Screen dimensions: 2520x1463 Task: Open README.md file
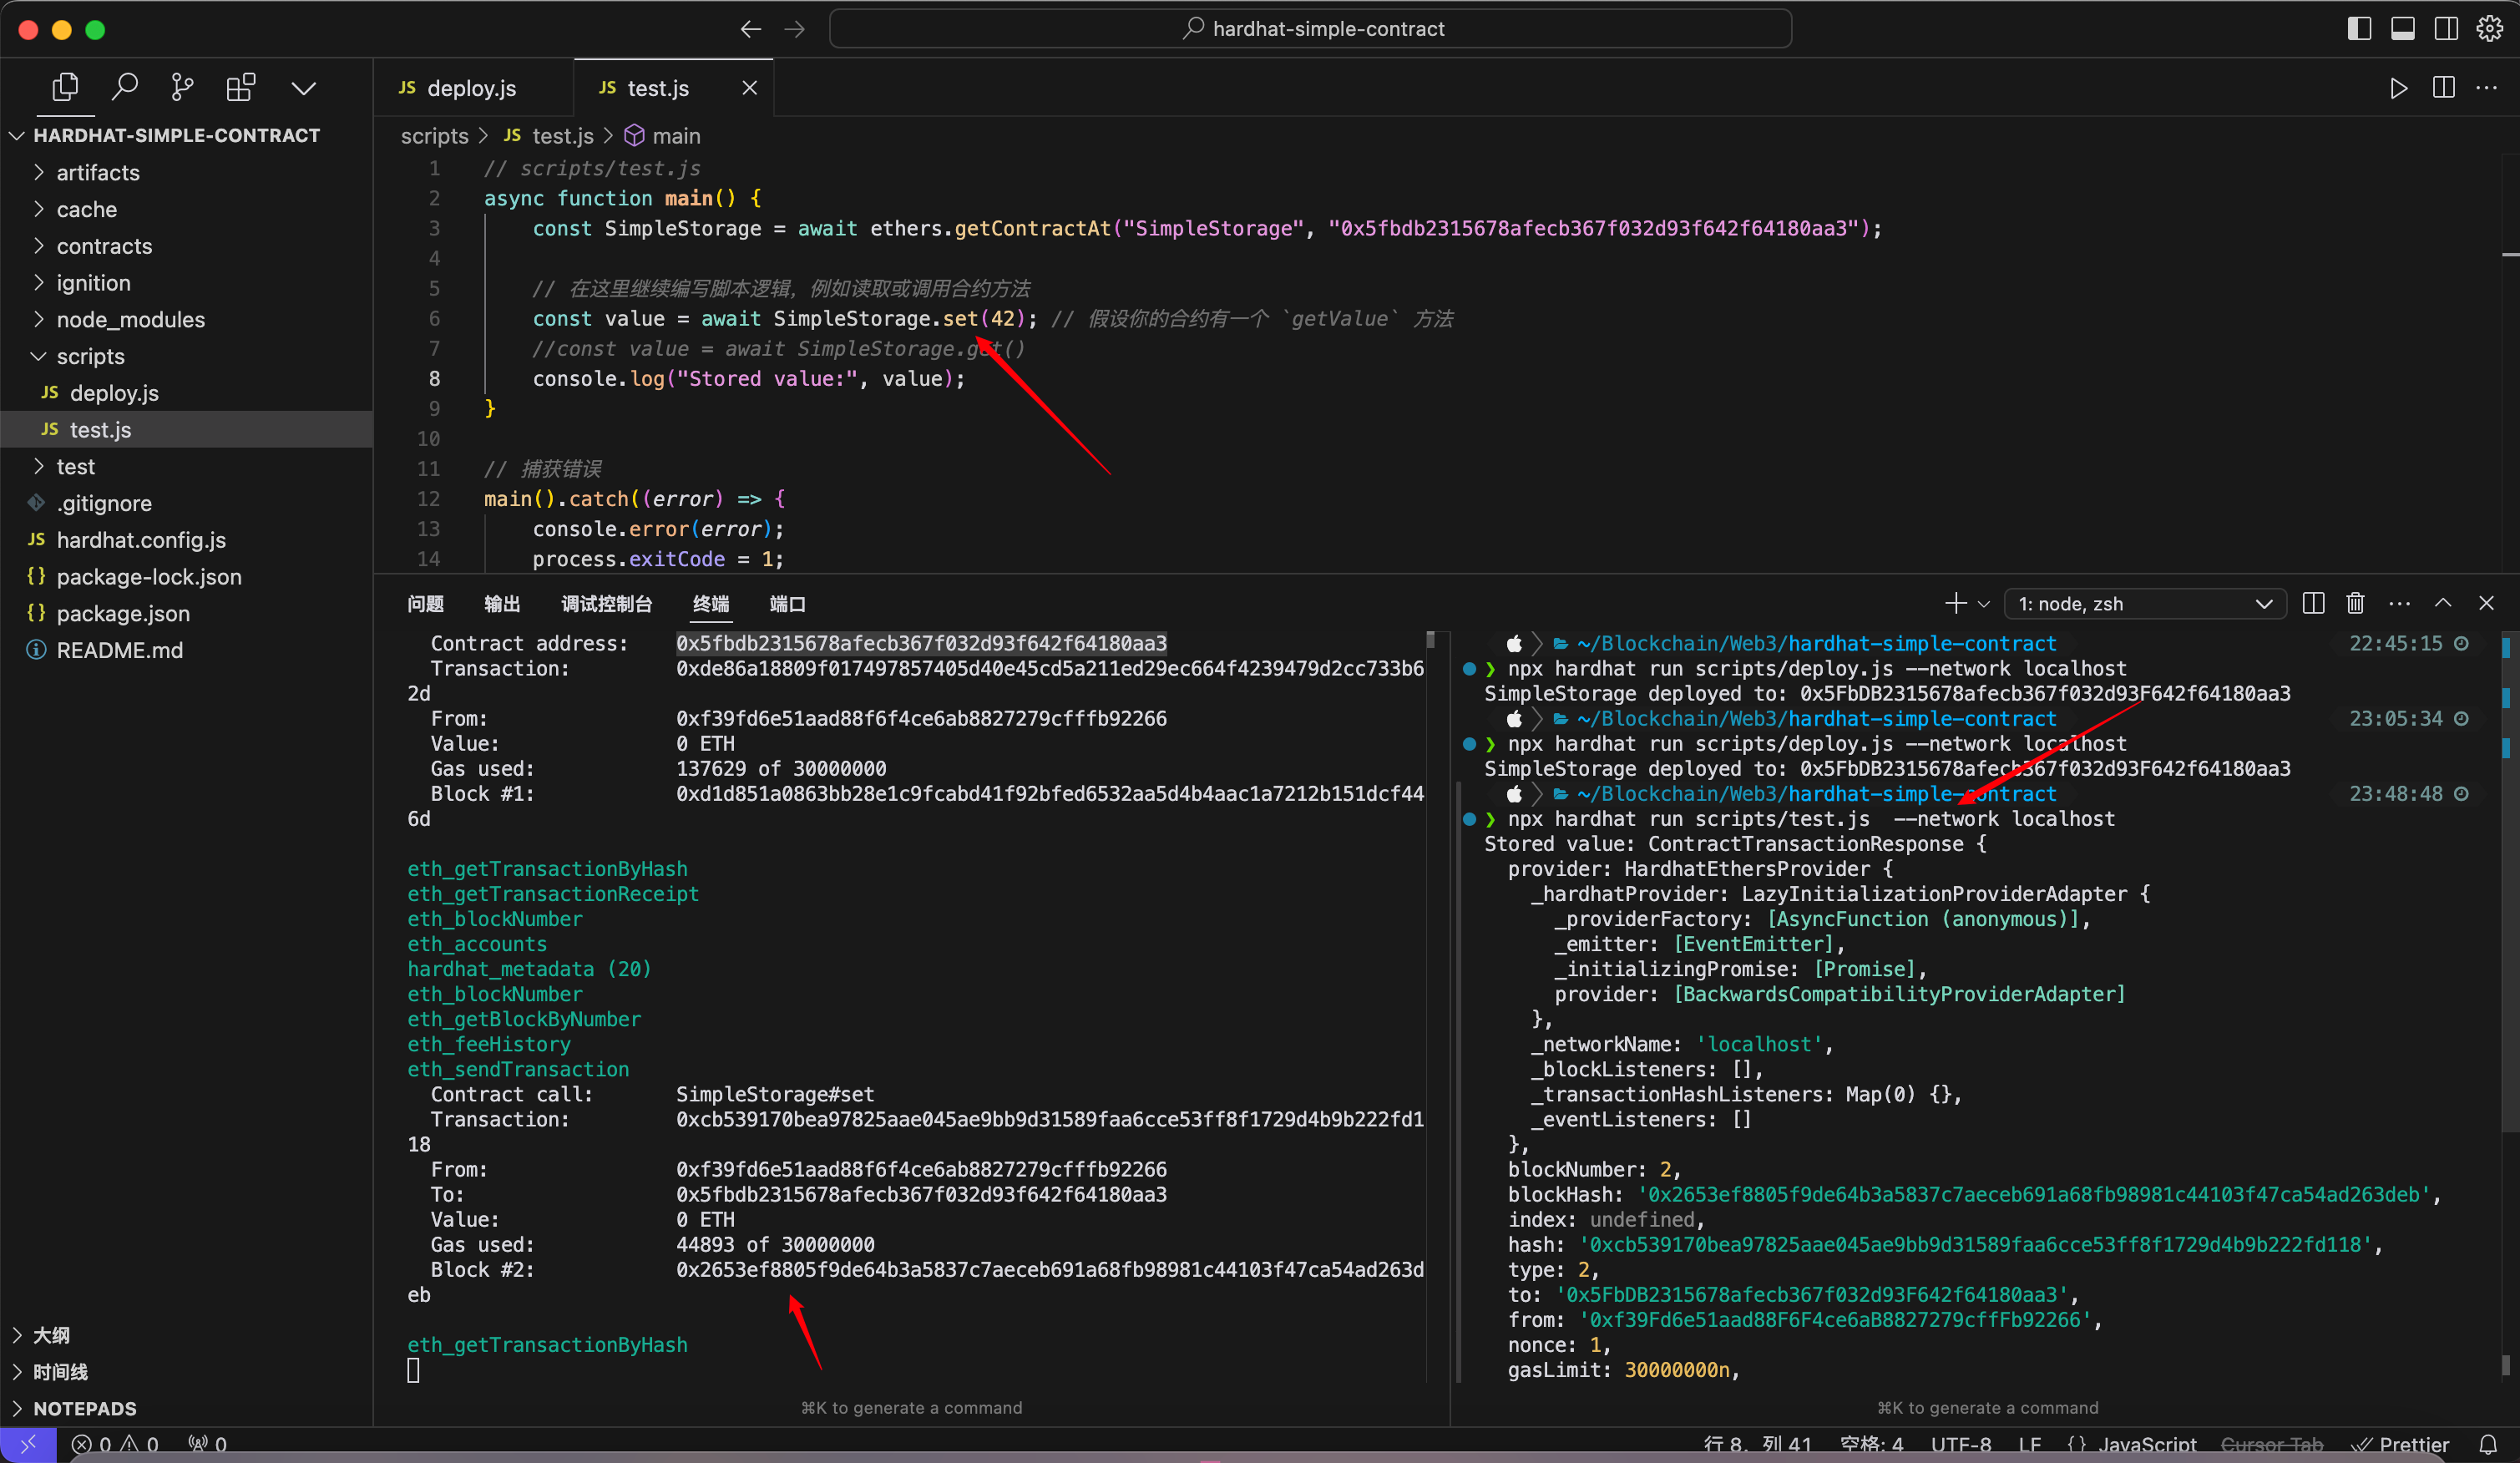click(x=186, y=650)
